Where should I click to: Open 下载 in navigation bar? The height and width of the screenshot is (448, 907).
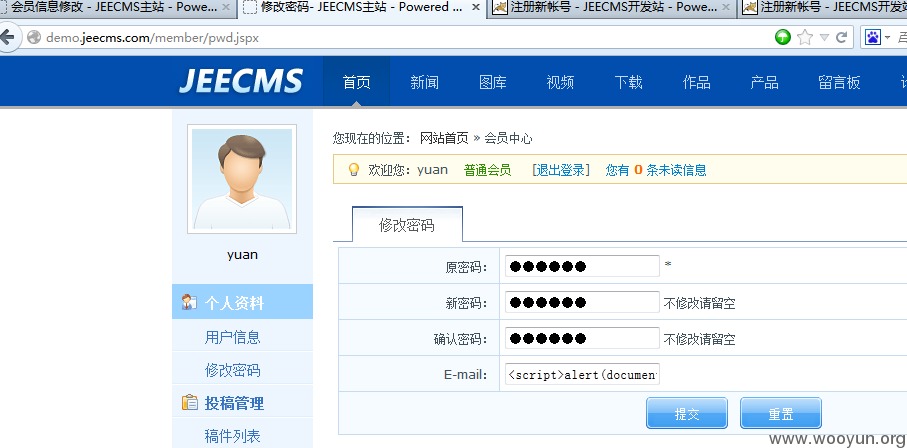tap(629, 82)
